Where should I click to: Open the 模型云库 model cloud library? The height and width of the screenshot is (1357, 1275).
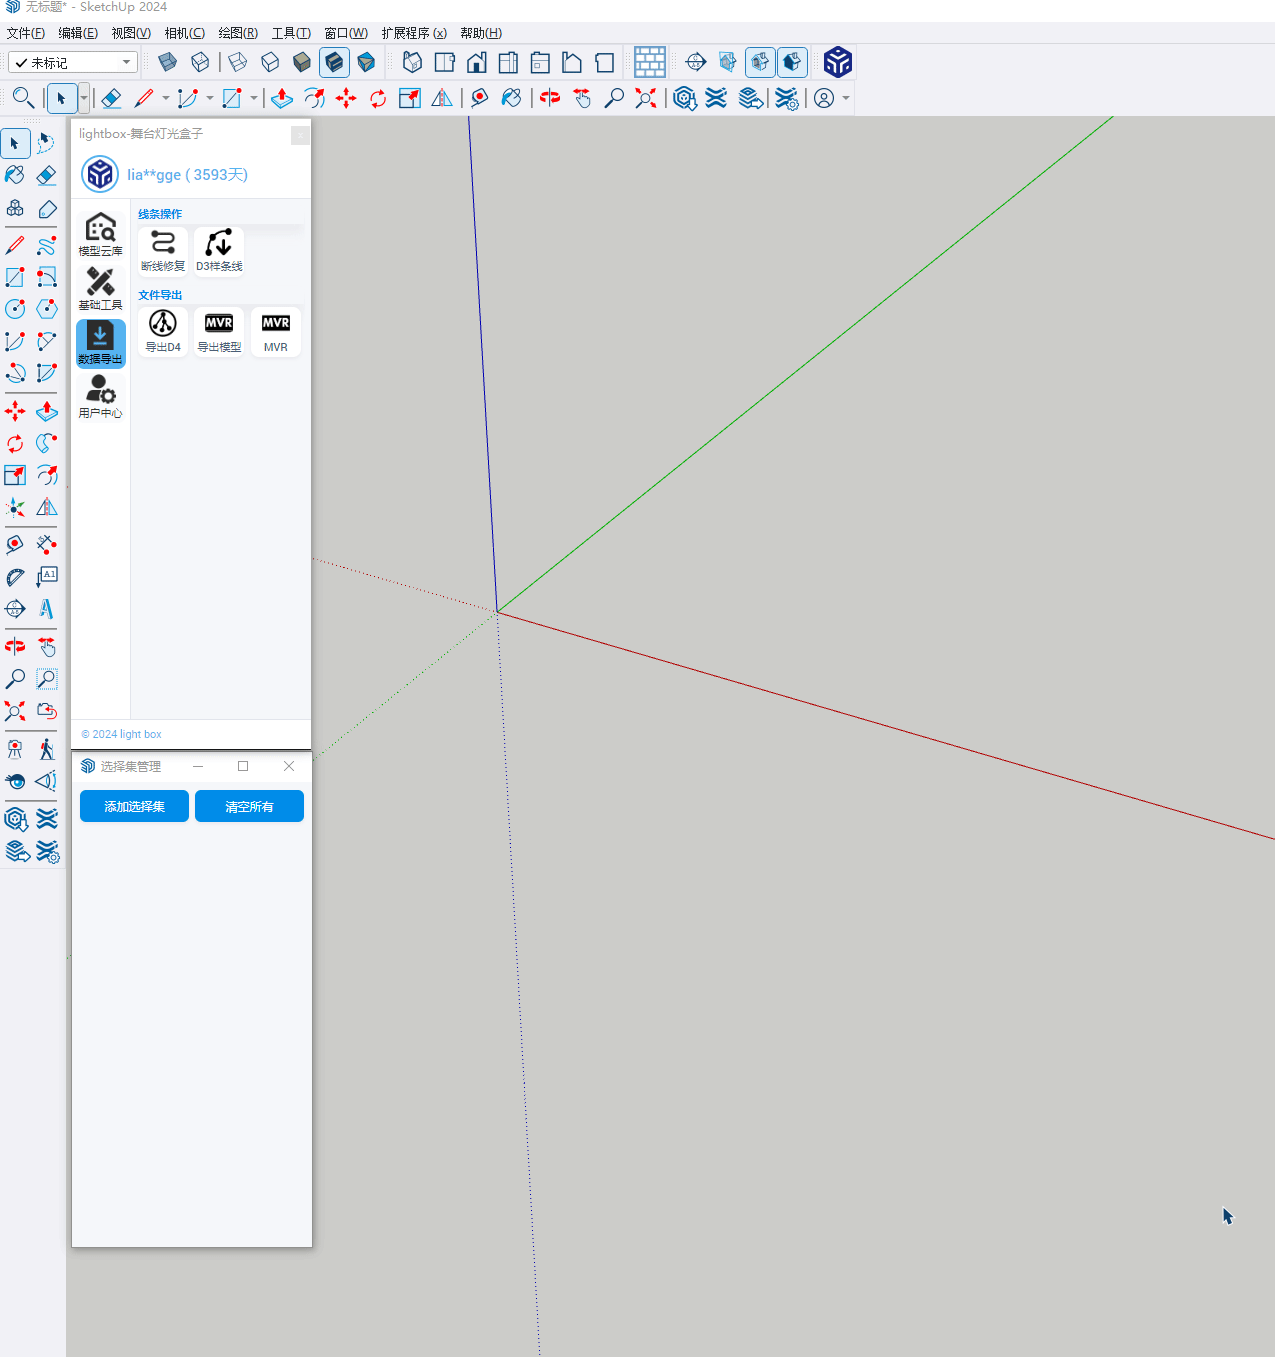pyautogui.click(x=100, y=234)
